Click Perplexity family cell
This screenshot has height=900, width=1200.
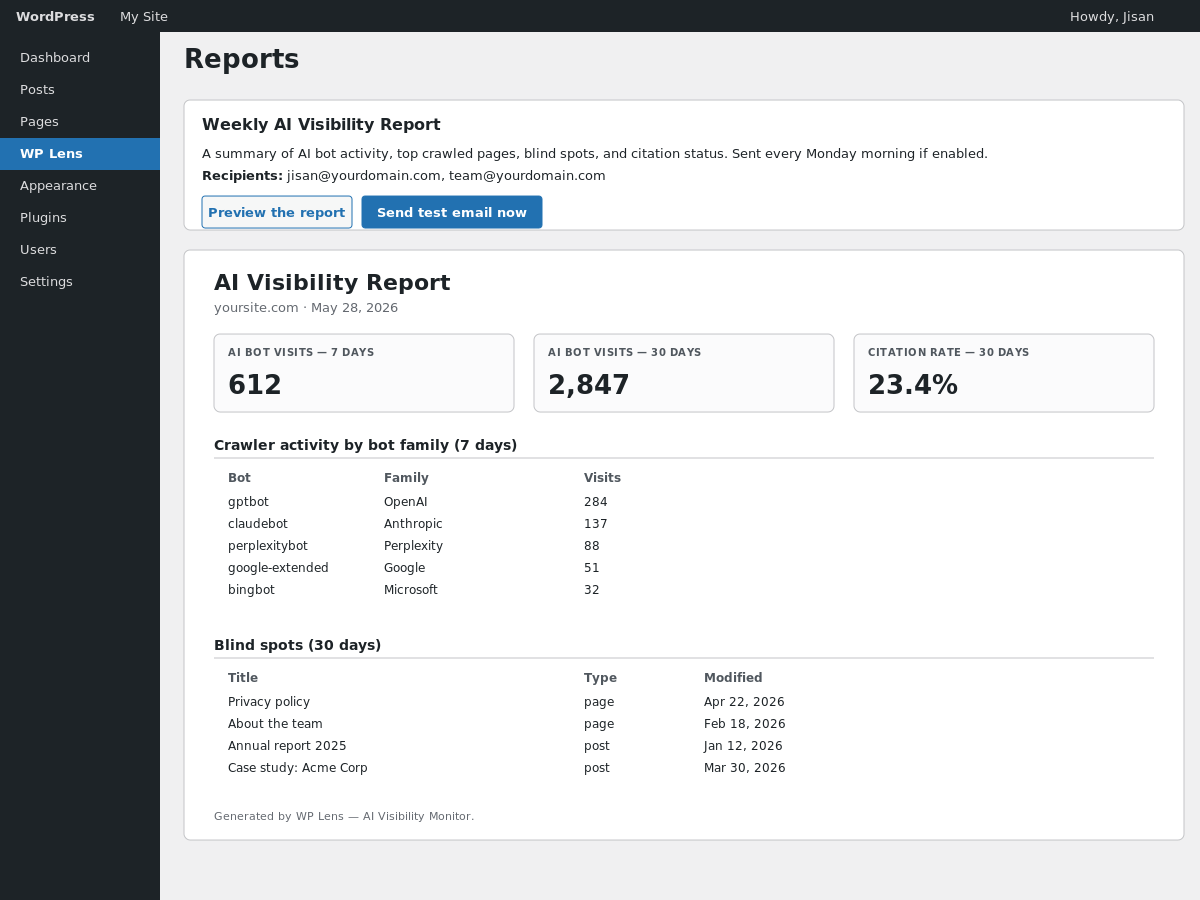pyautogui.click(x=413, y=546)
